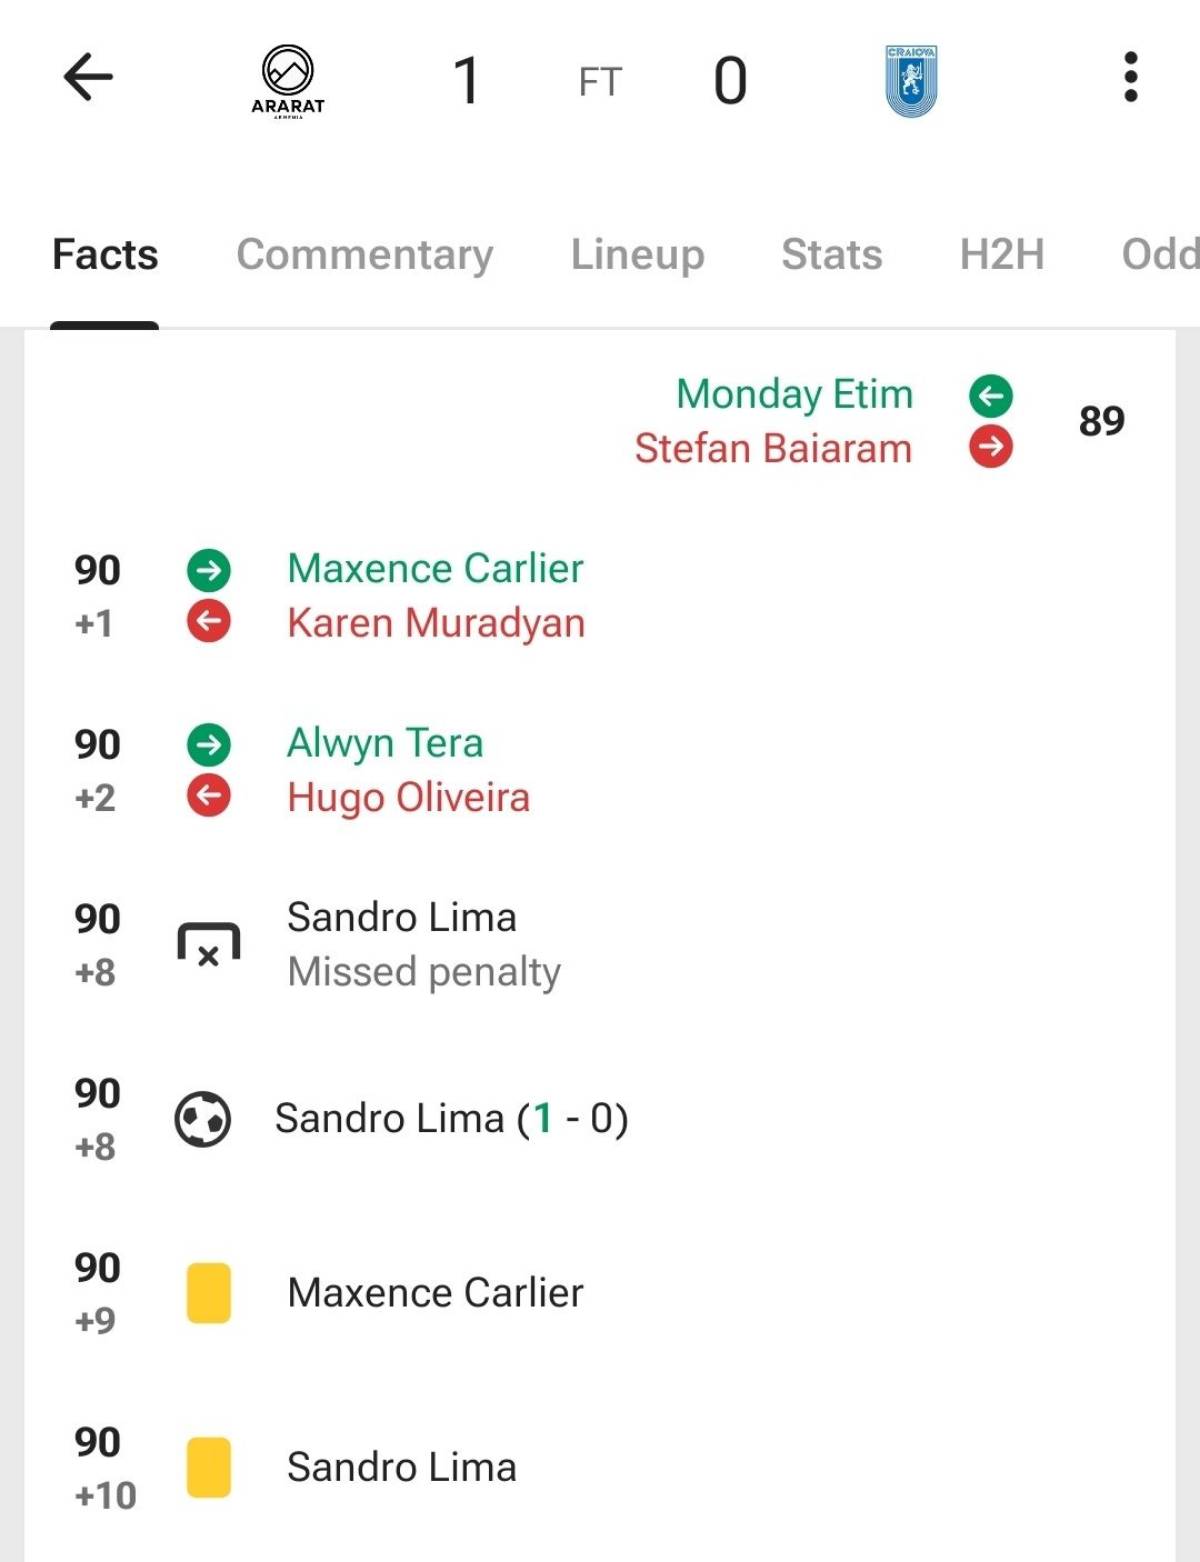The image size is (1200, 1562).
Task: Switch to the Commentary tab
Action: pos(365,254)
